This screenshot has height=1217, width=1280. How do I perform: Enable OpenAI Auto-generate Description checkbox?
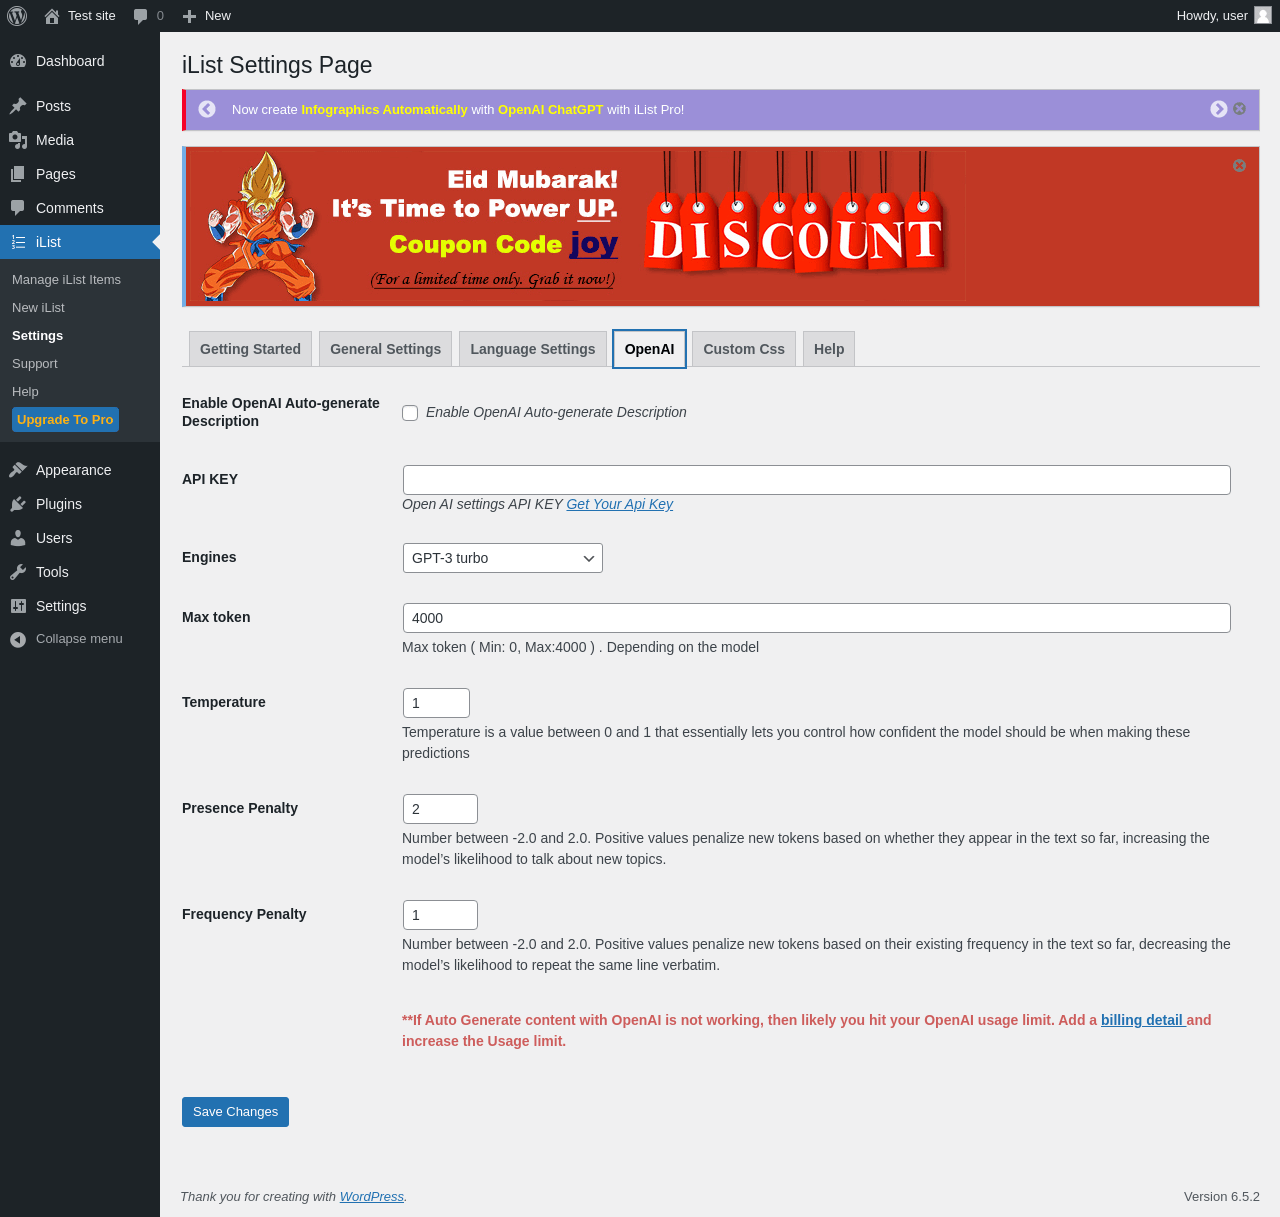click(410, 413)
